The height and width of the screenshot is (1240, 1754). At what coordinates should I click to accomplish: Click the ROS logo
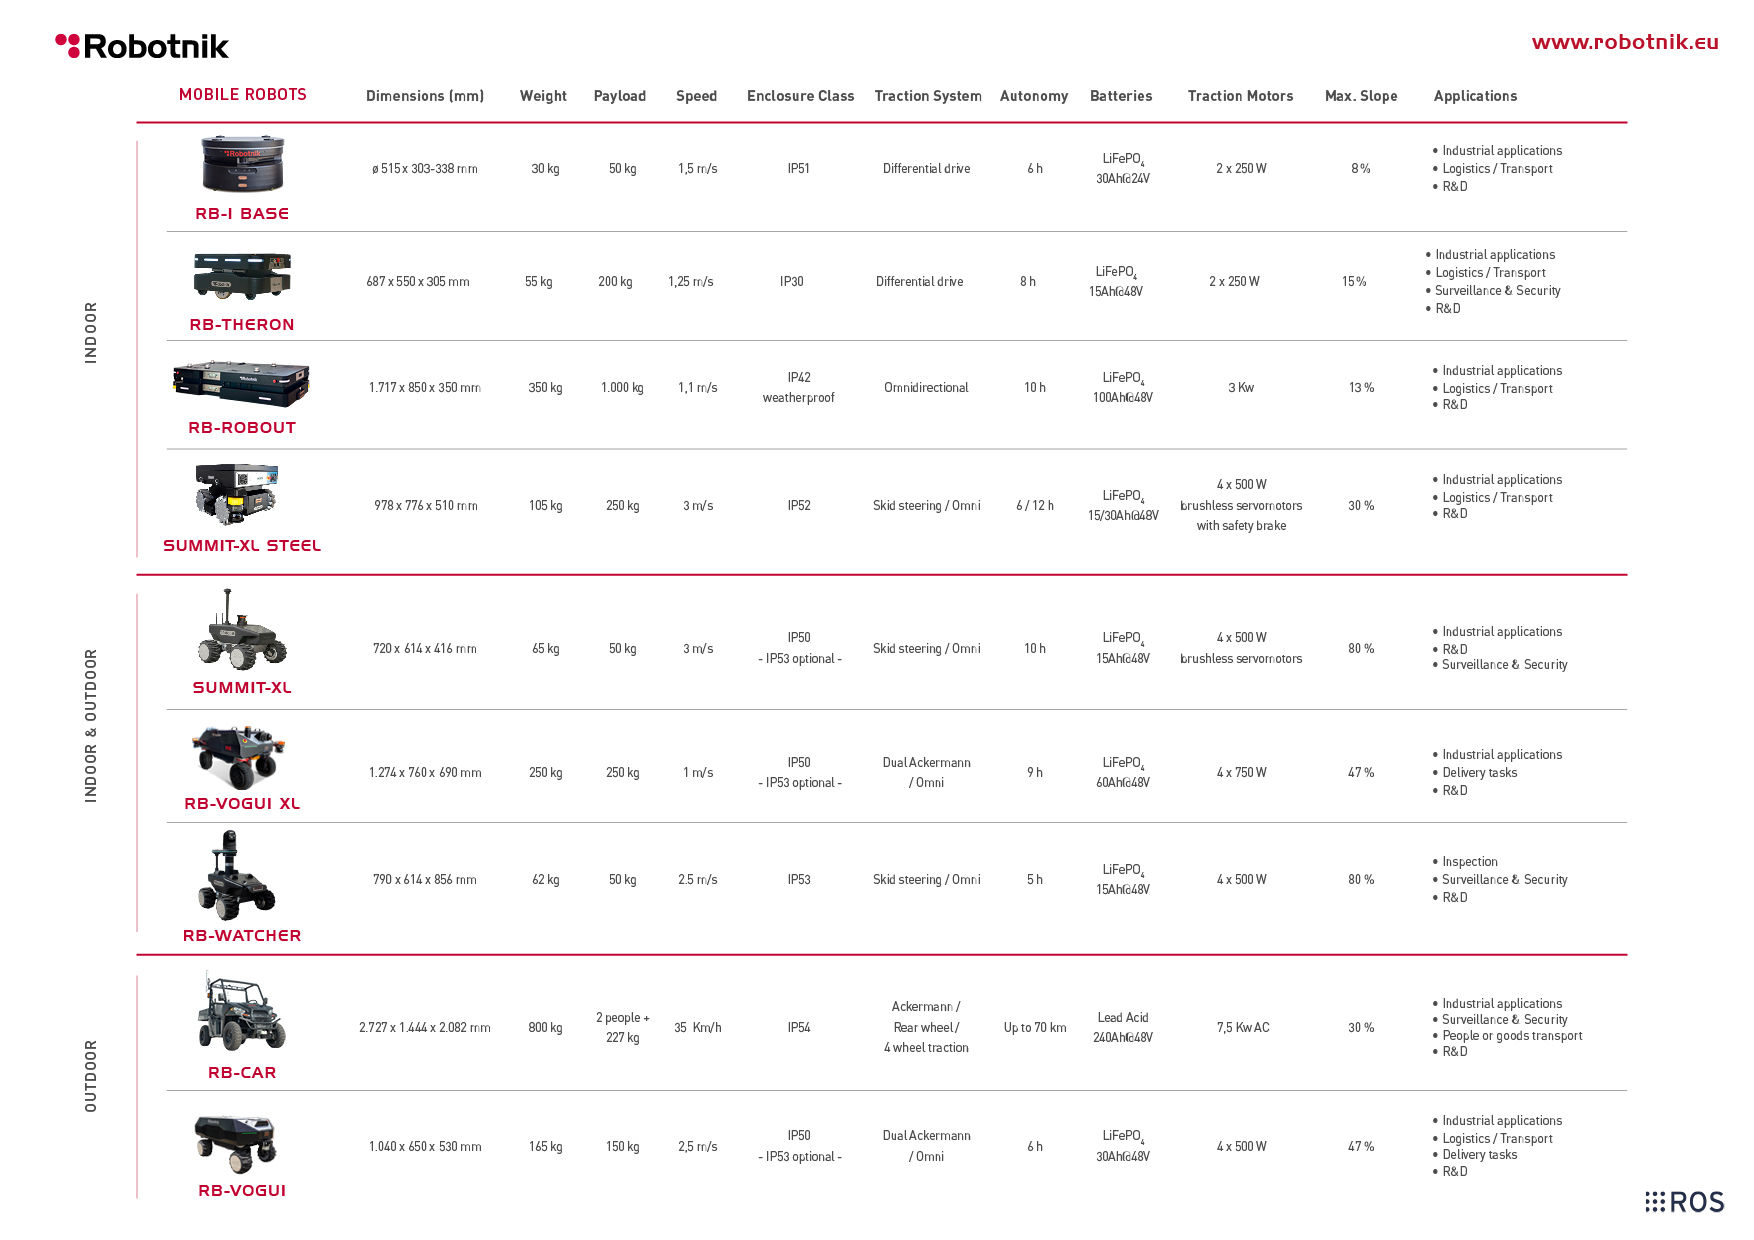pos(1685,1201)
